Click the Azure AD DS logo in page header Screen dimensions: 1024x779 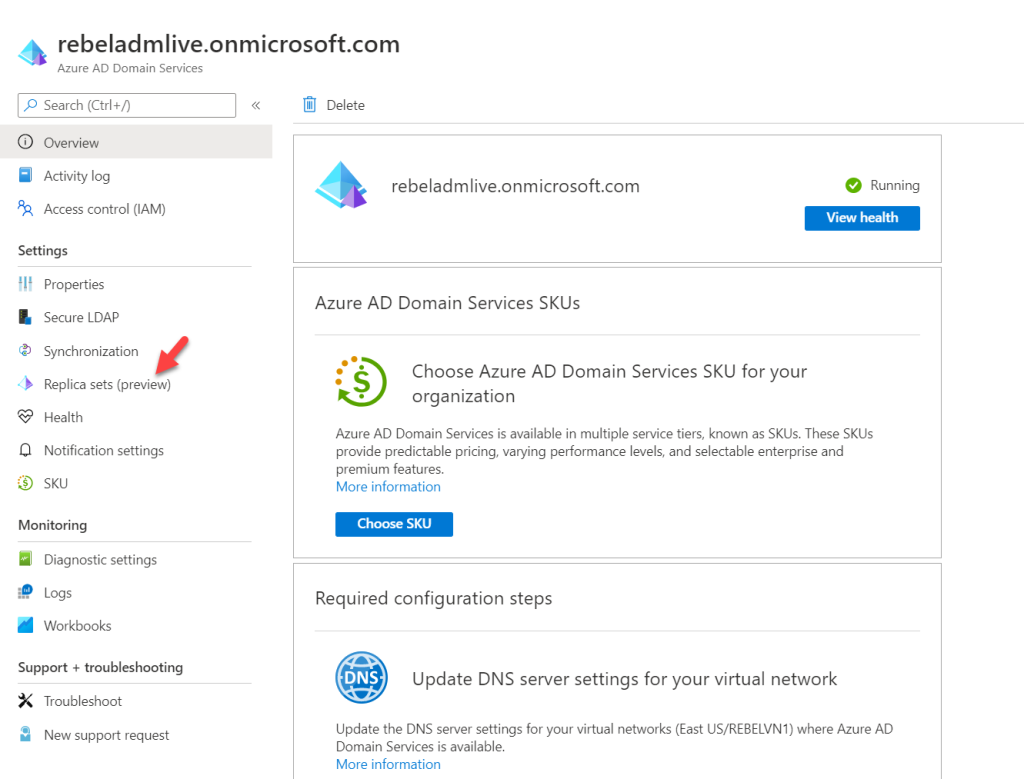click(x=33, y=52)
